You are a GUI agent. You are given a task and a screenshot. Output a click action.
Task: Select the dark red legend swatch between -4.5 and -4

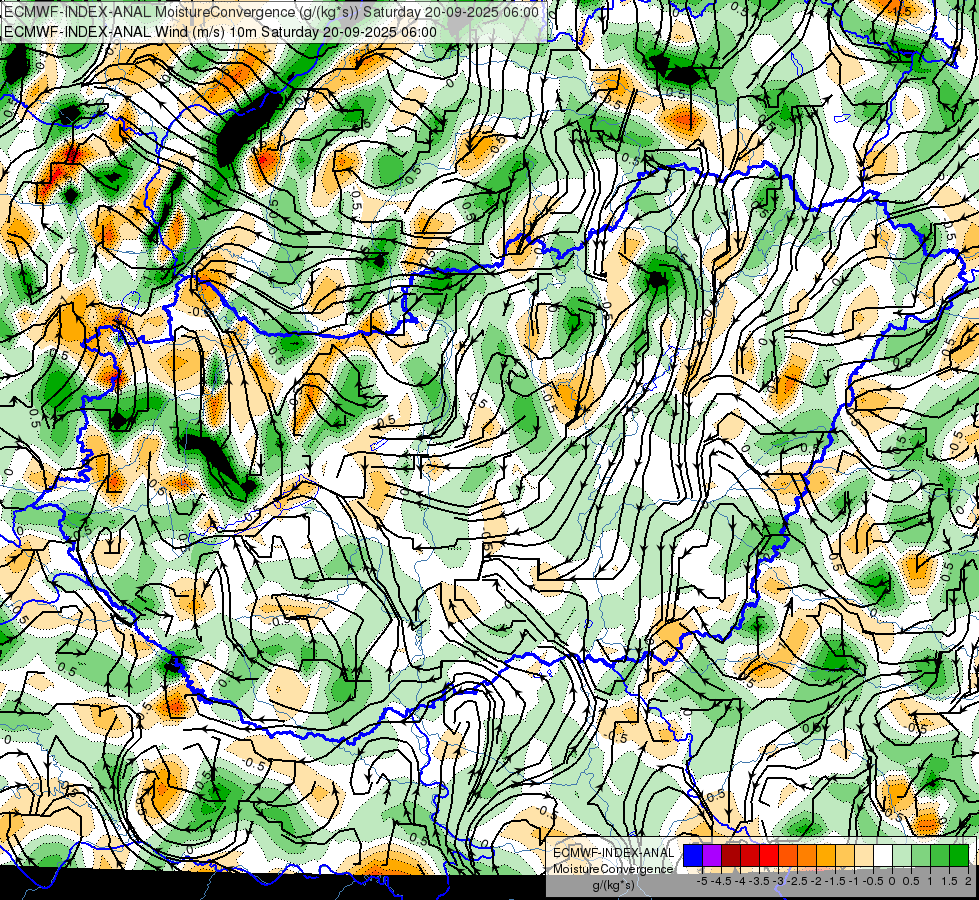(x=731, y=856)
